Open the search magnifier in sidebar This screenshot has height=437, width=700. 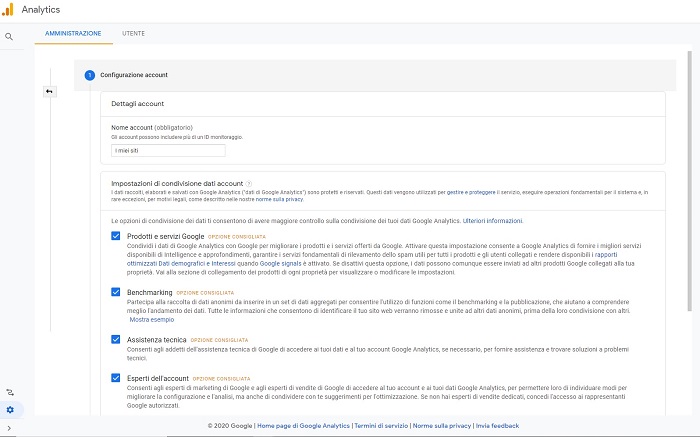click(x=9, y=37)
